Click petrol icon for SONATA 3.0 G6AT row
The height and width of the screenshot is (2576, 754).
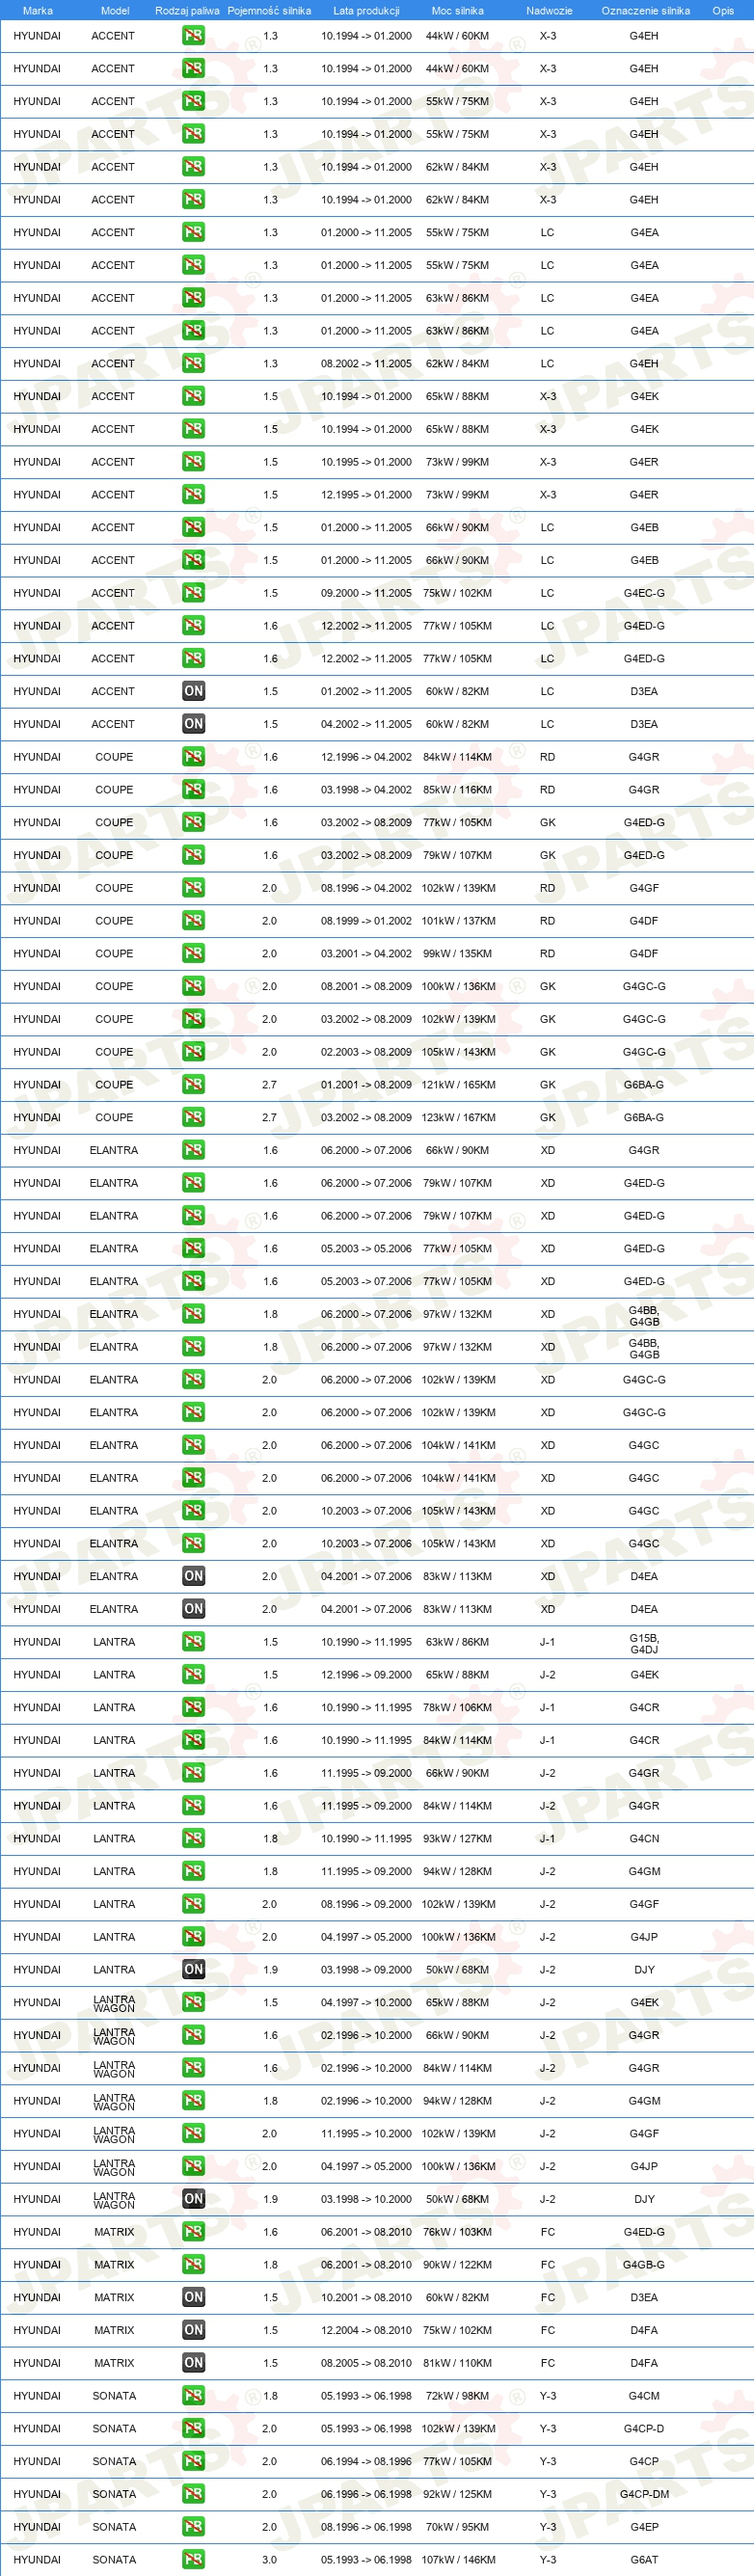pyautogui.click(x=193, y=2560)
